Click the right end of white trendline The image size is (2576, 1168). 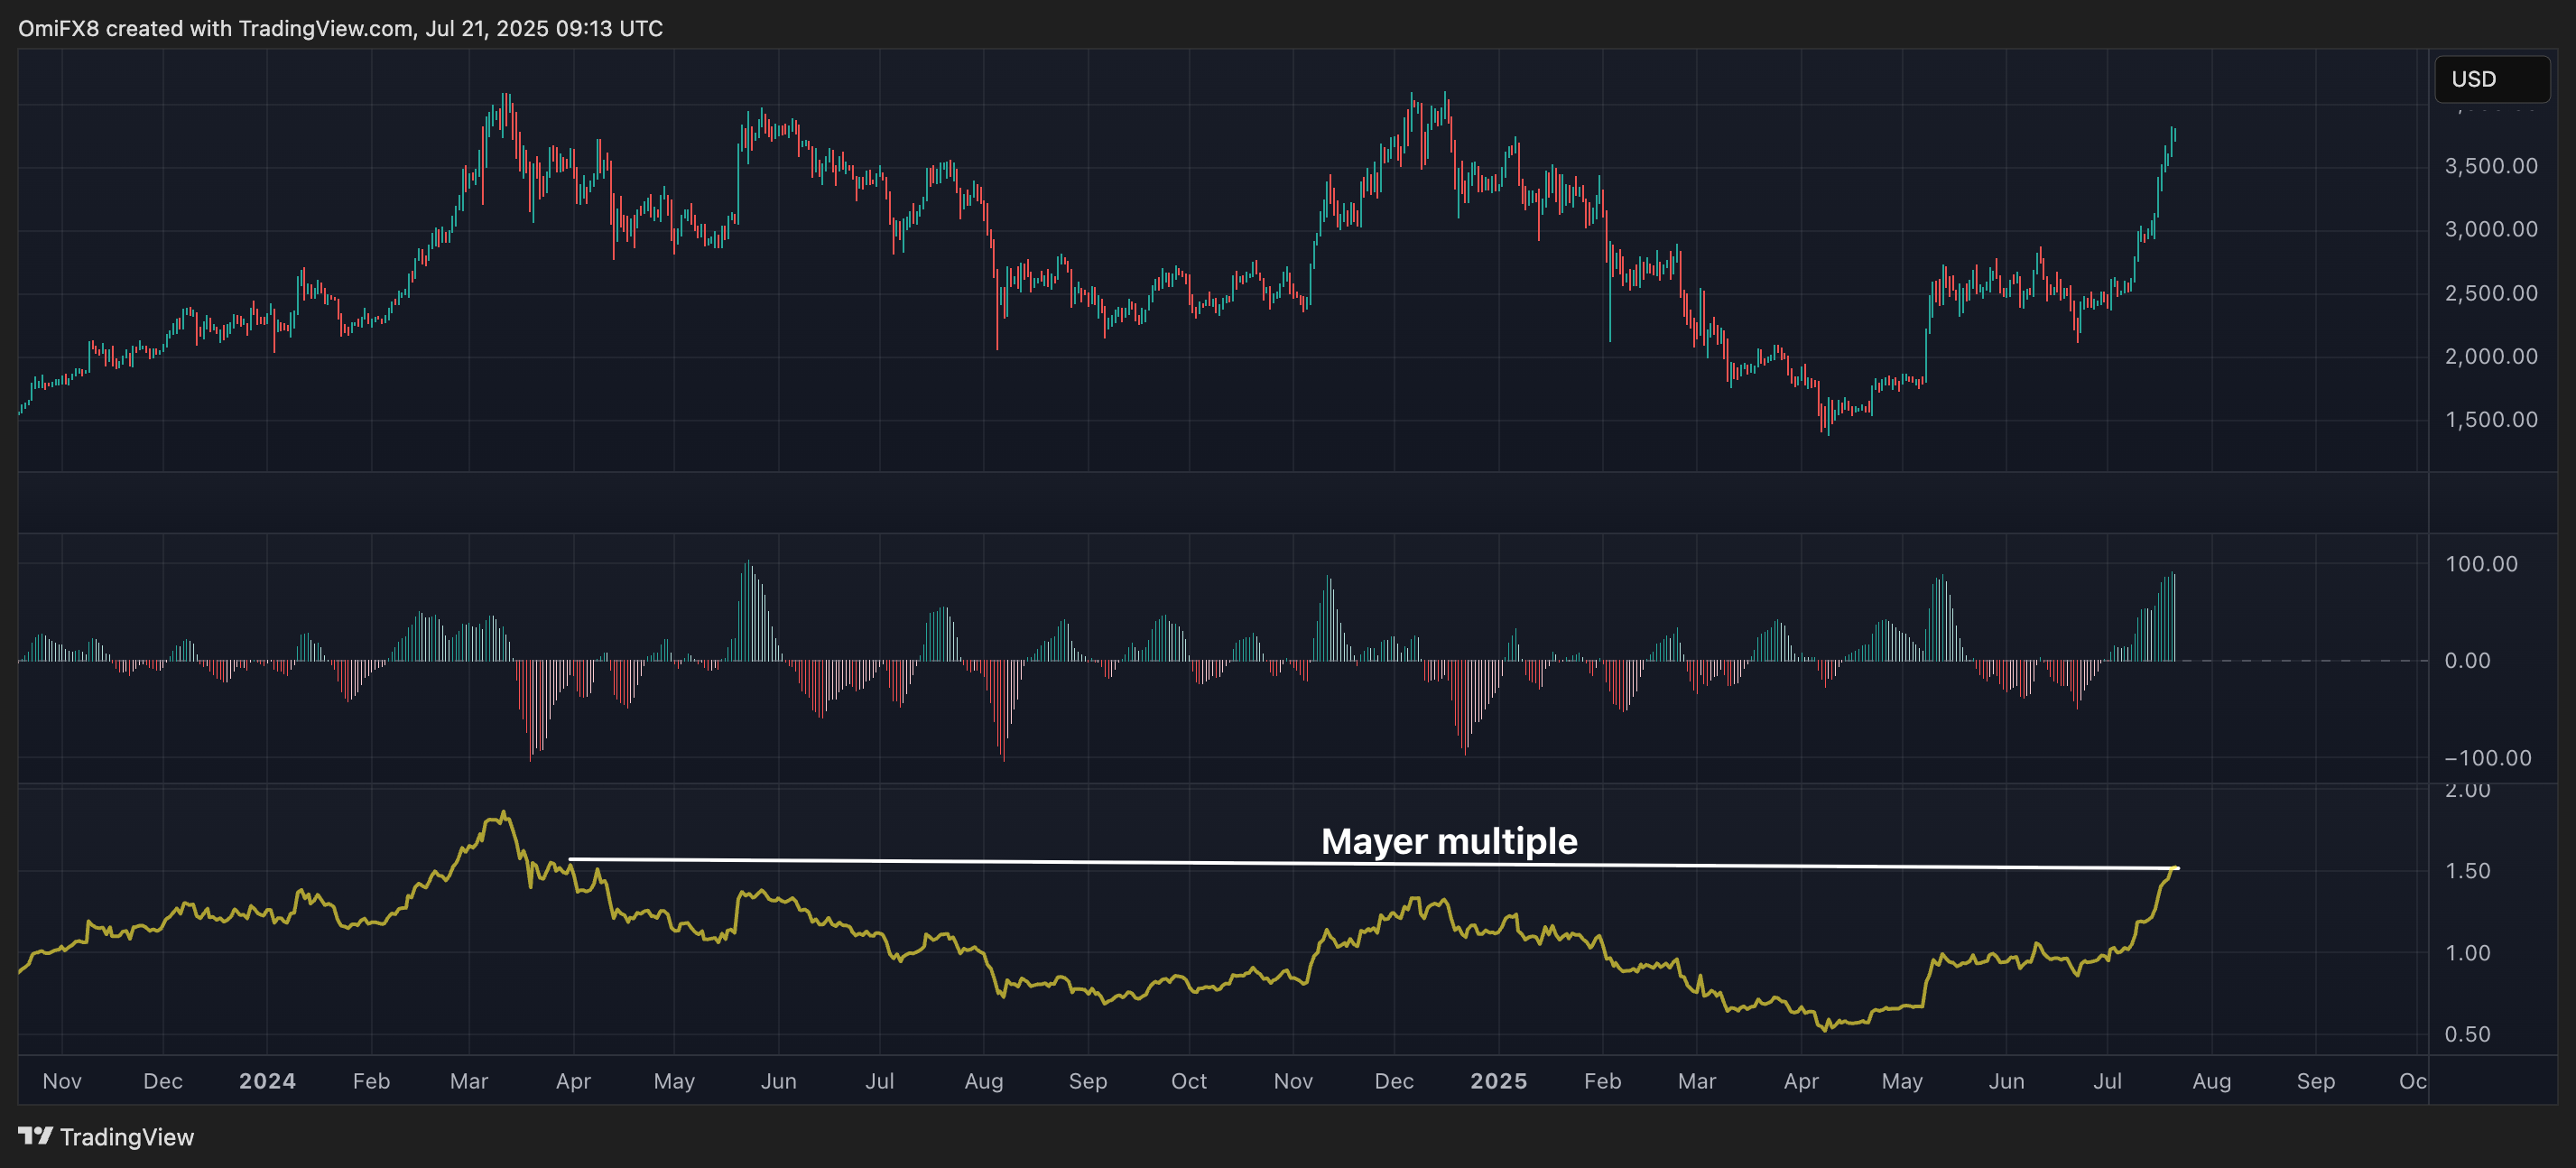(x=2176, y=868)
